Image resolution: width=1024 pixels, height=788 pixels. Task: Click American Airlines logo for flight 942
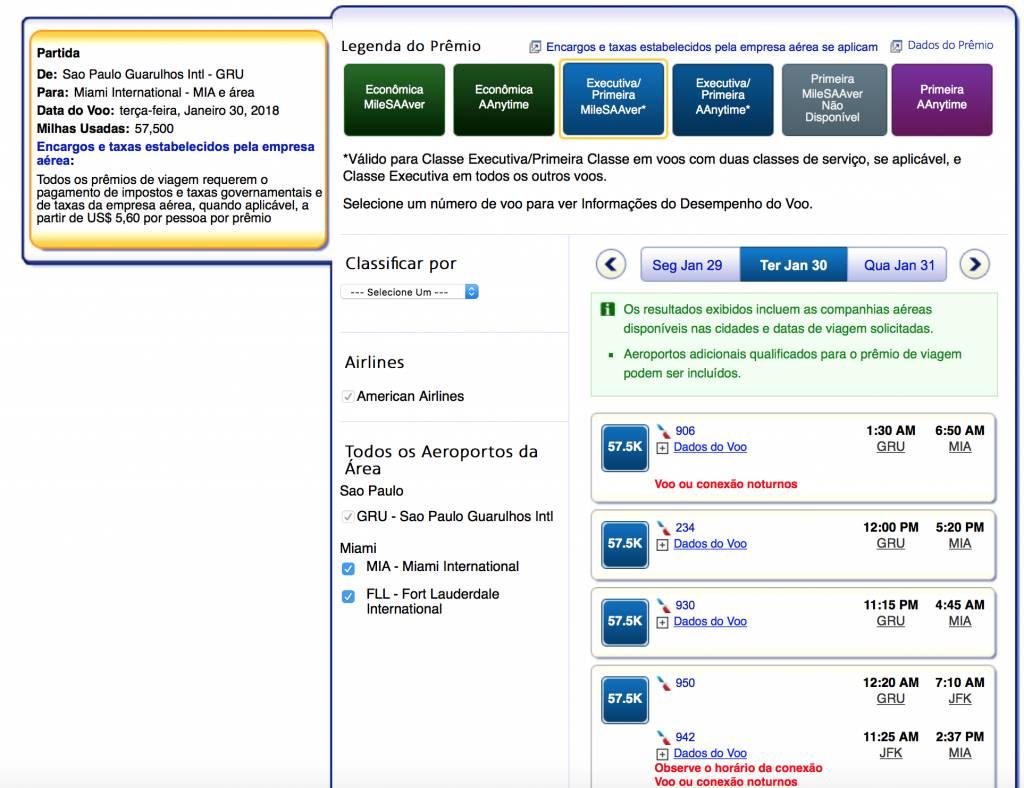click(664, 737)
